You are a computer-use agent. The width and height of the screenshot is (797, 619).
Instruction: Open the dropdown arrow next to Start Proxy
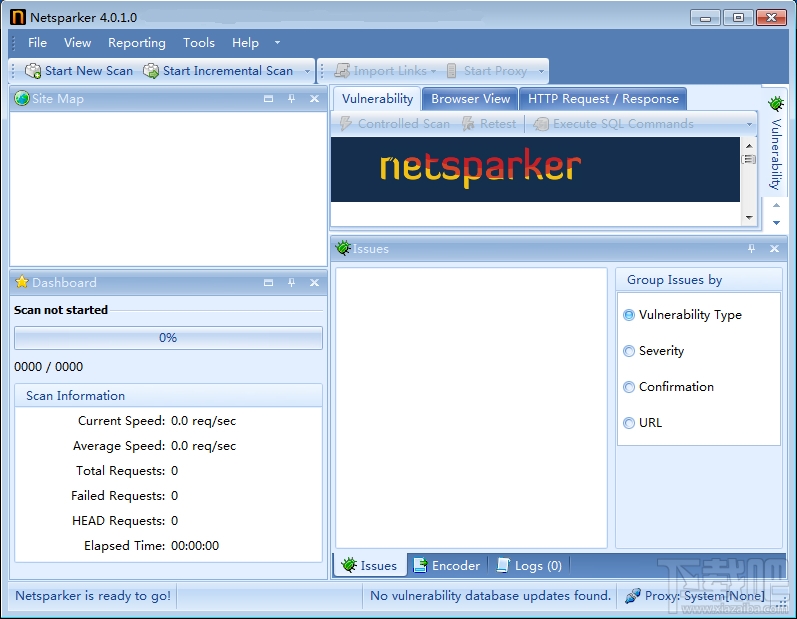coord(541,71)
